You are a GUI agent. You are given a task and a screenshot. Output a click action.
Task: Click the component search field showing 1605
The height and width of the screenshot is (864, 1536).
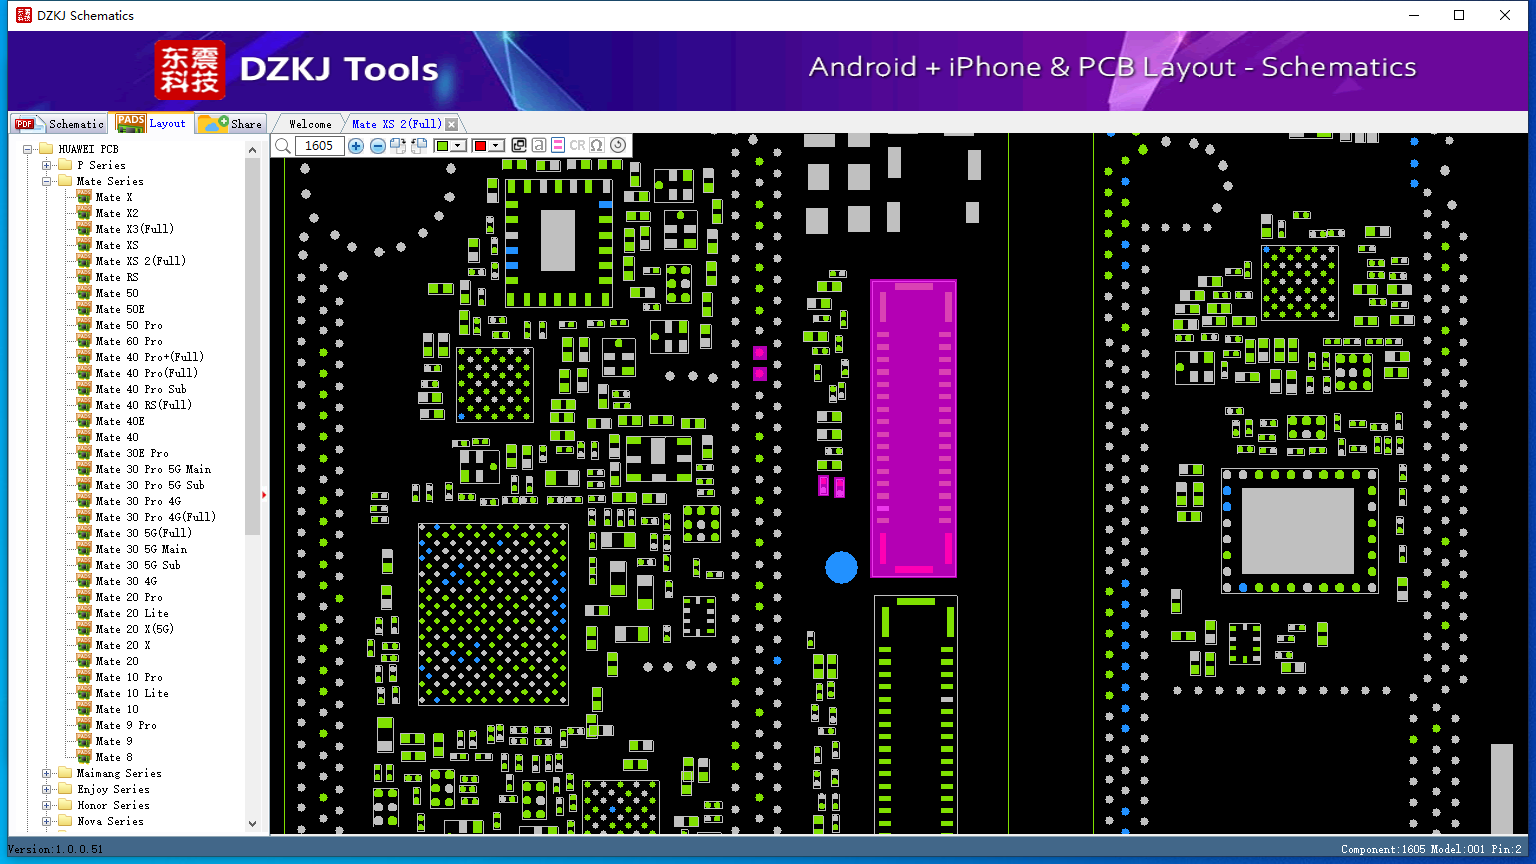pyautogui.click(x=320, y=146)
